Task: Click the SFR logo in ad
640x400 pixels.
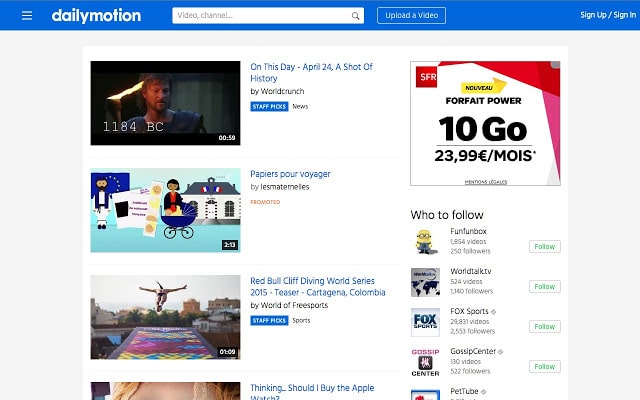Action: click(427, 77)
